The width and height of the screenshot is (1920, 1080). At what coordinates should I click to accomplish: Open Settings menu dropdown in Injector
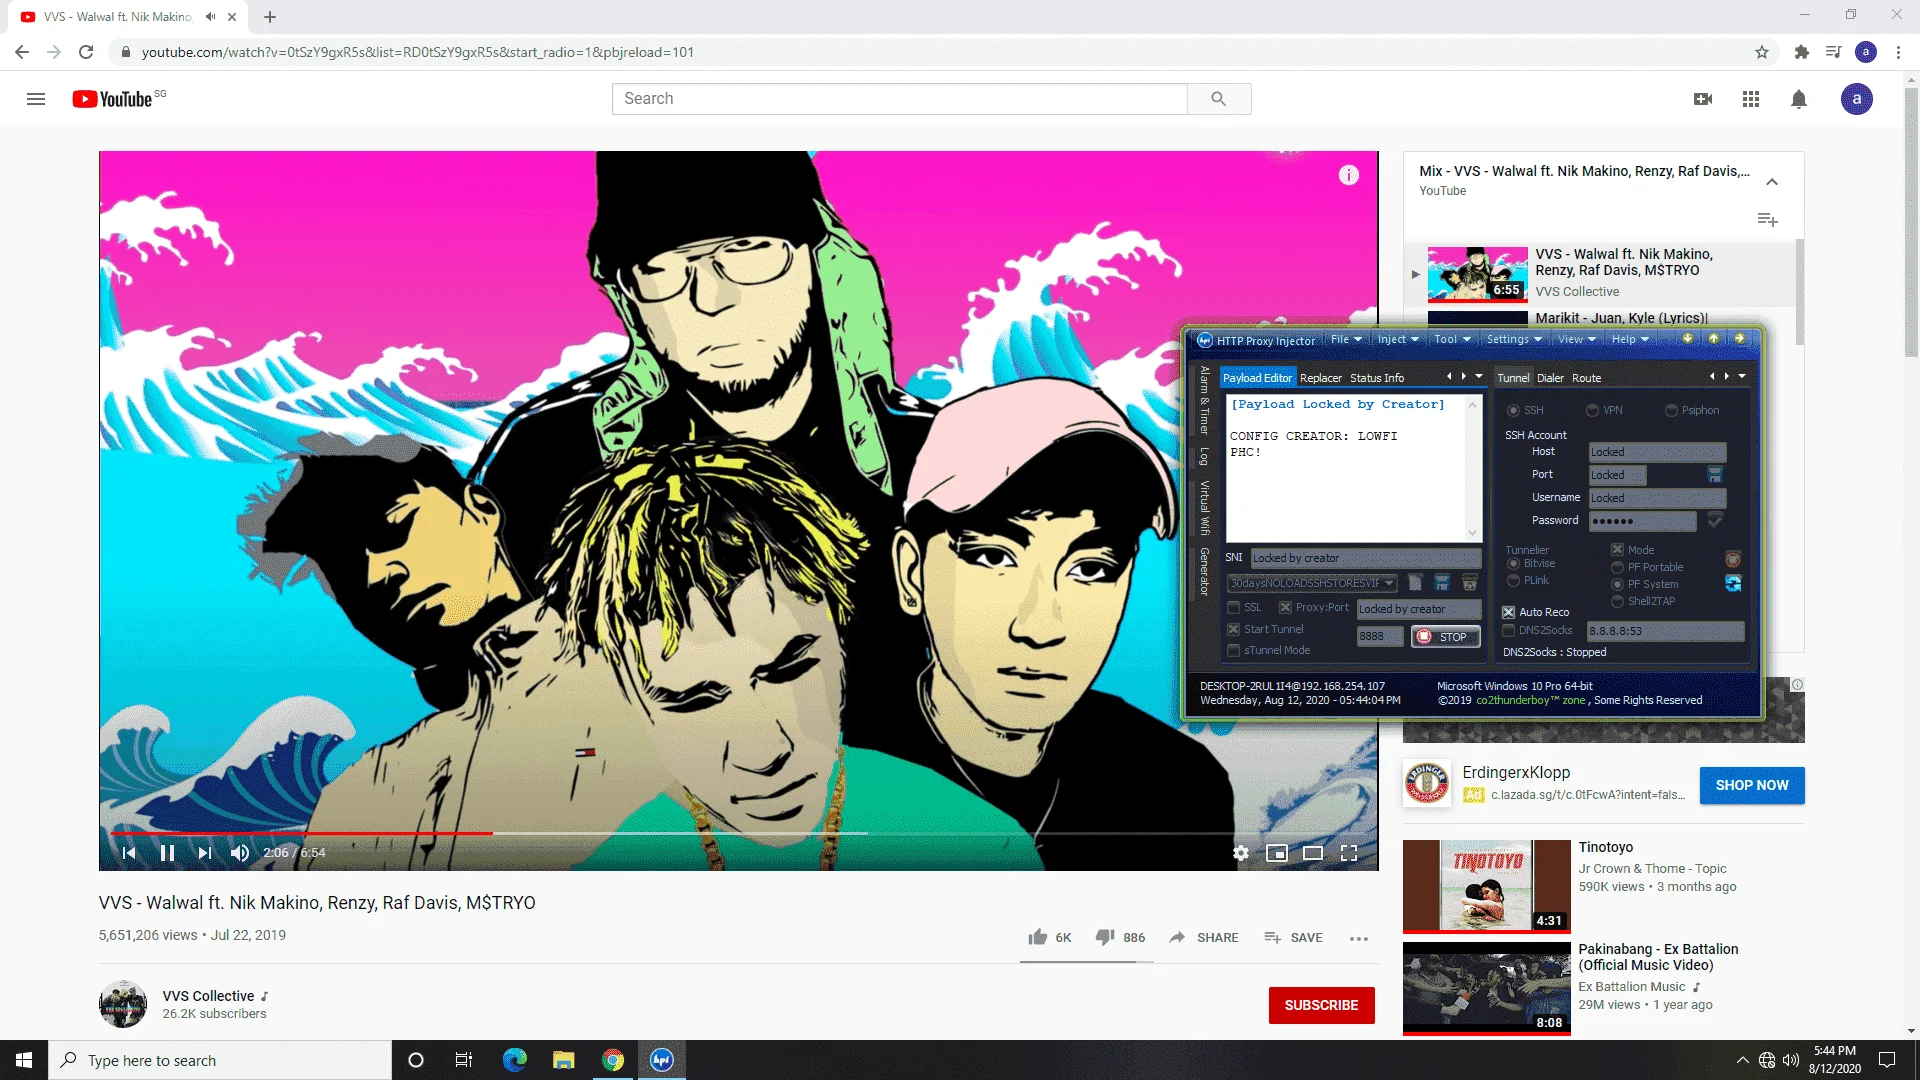[1514, 340]
